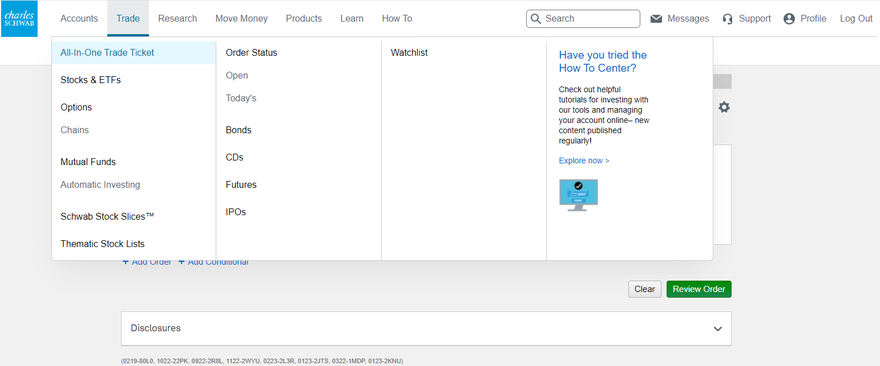The width and height of the screenshot is (880, 366).
Task: Click the Review Order button
Action: (699, 289)
